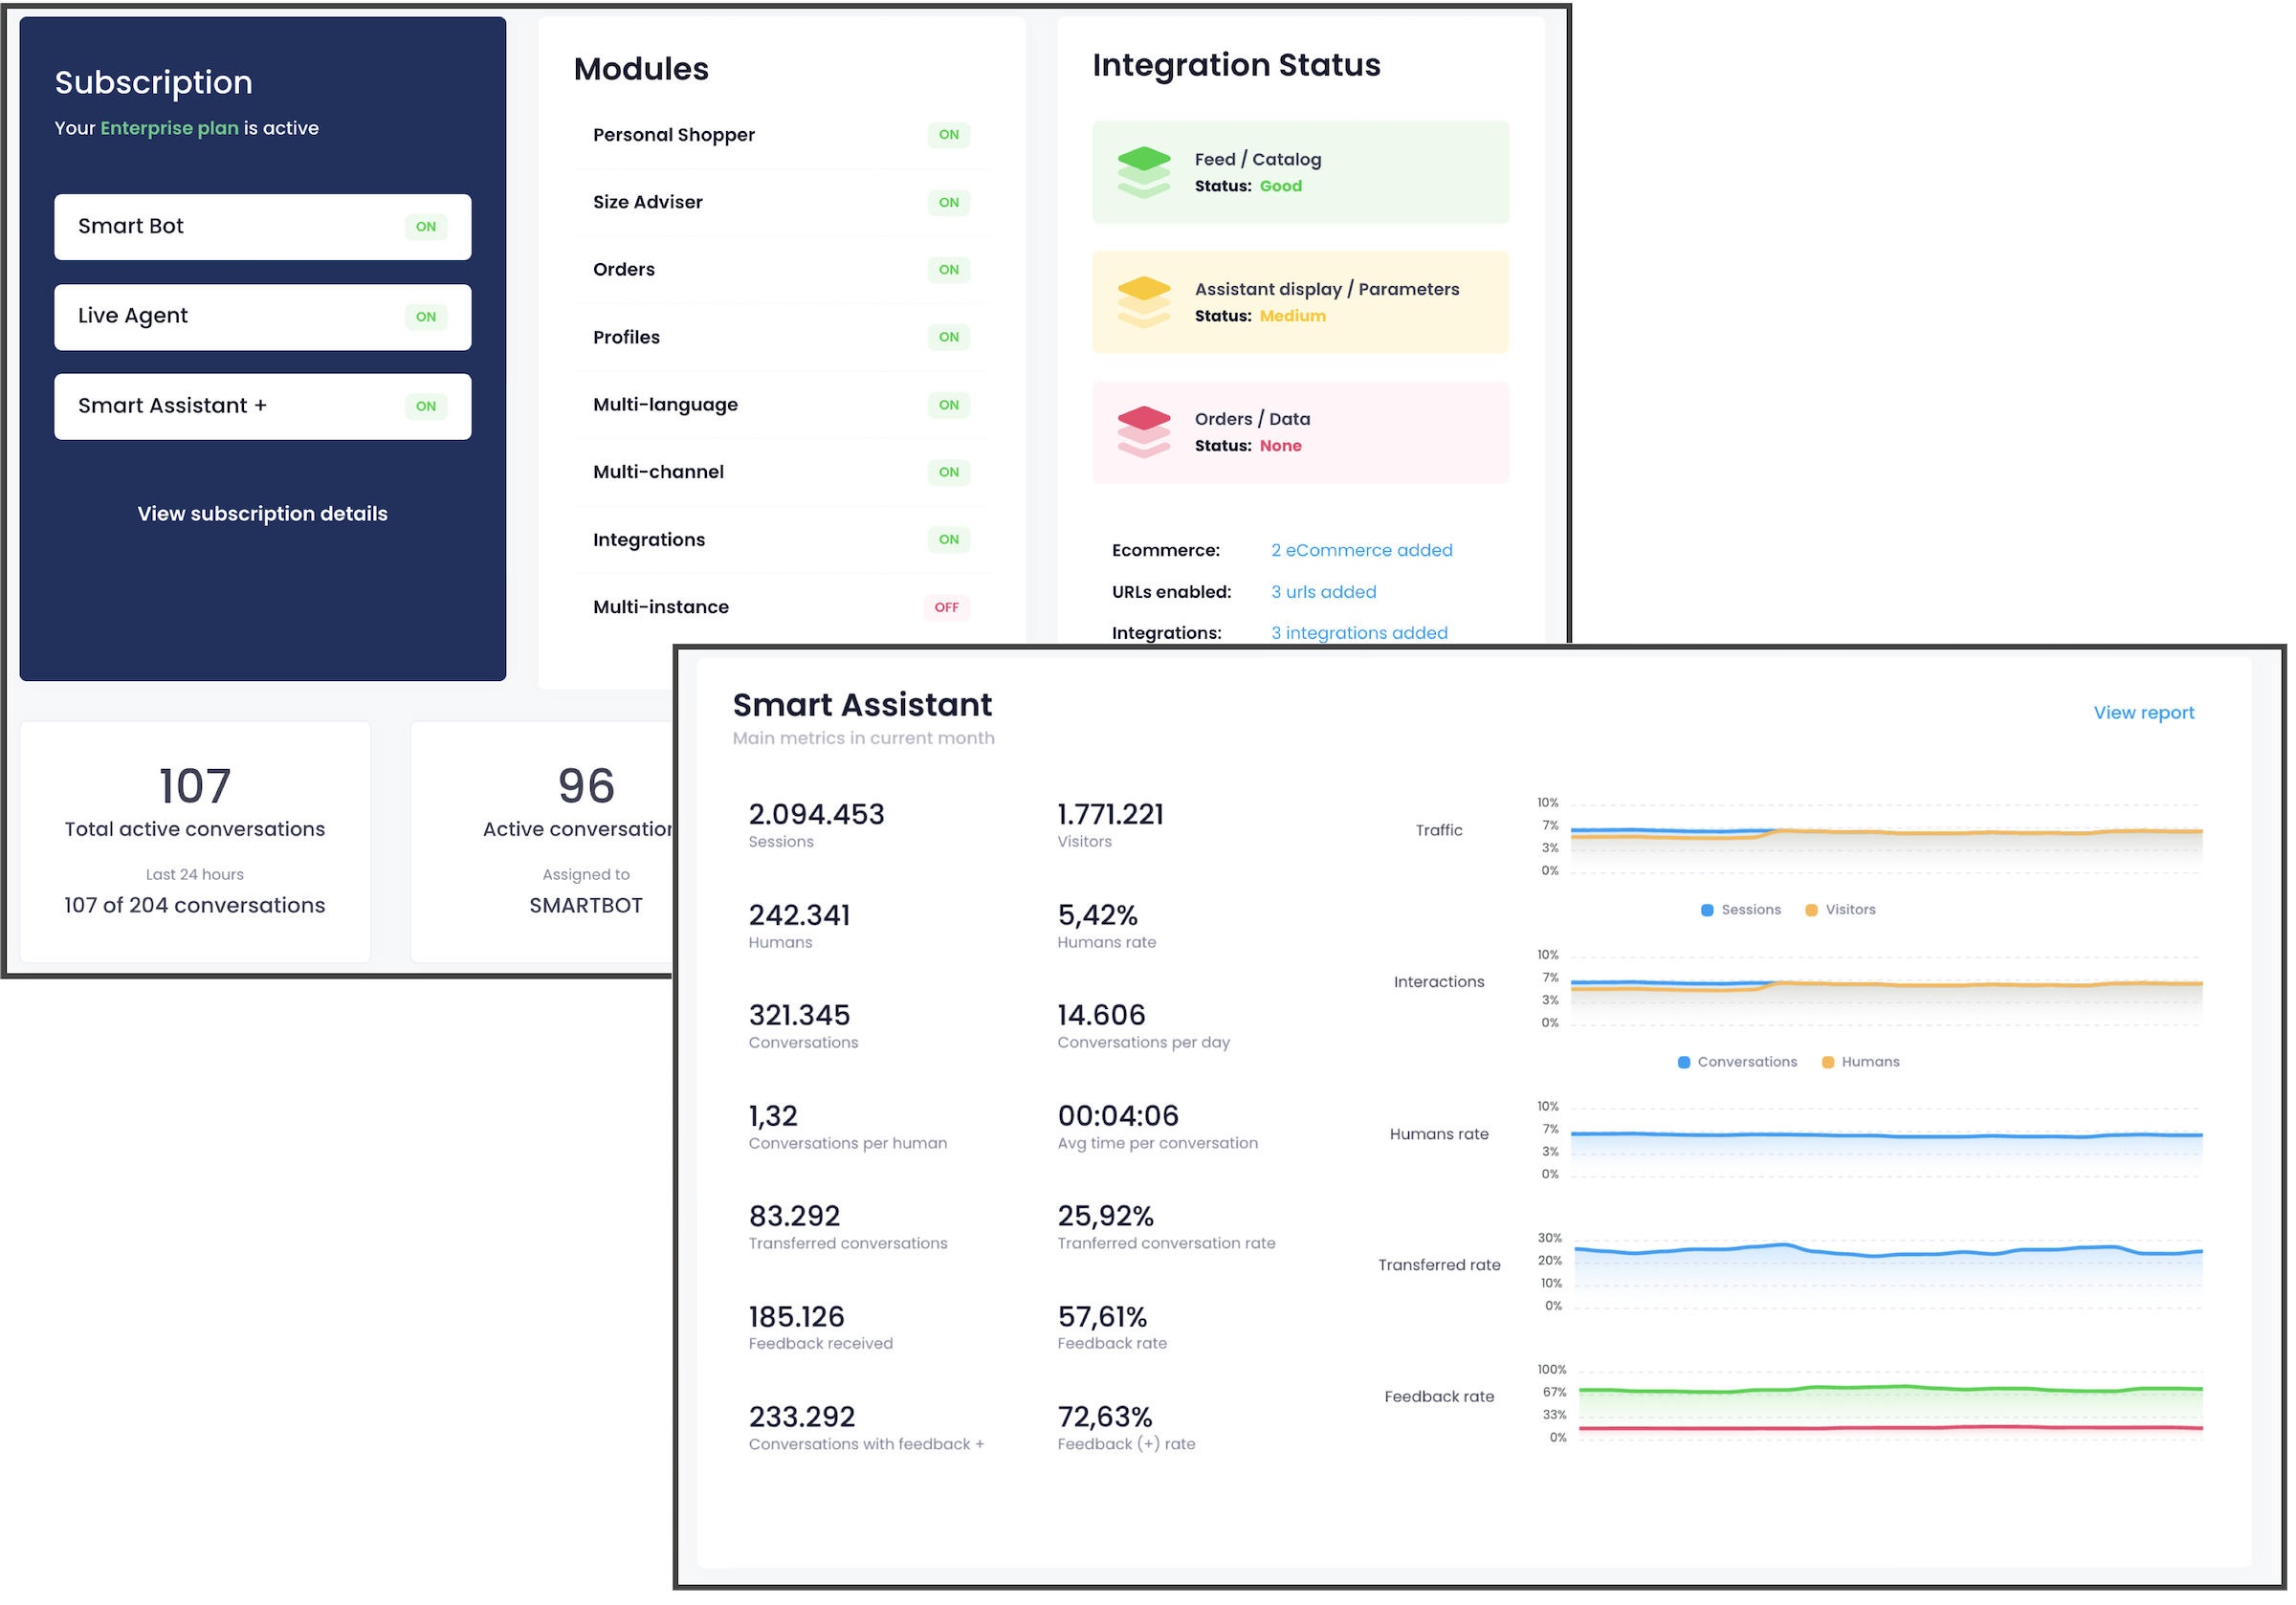2296x1605 pixels.
Task: Open the Assistant display / Parameters status card
Action: click(1299, 302)
